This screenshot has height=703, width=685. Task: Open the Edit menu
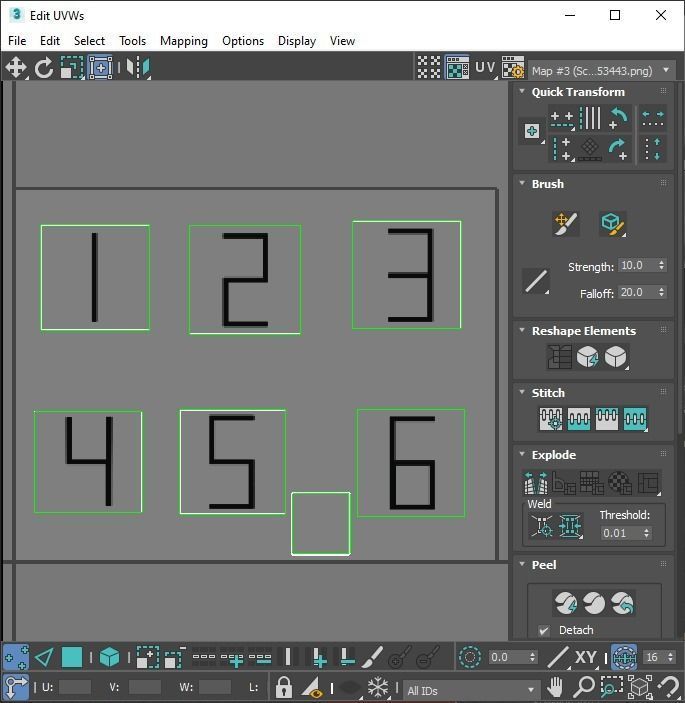click(50, 41)
